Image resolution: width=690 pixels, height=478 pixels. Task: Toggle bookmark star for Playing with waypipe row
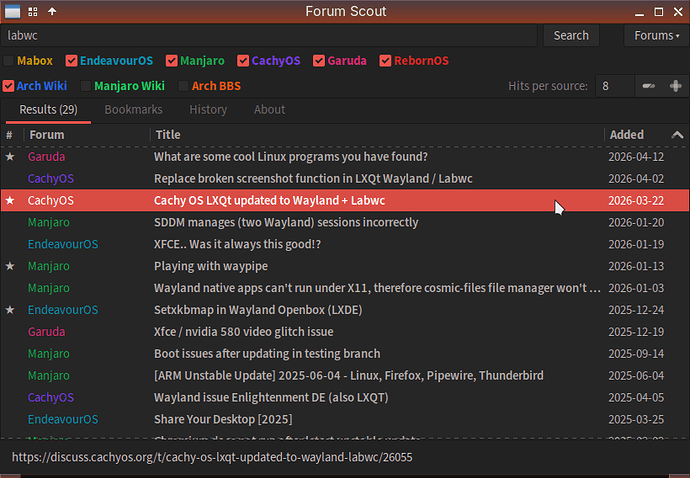click(x=10, y=266)
